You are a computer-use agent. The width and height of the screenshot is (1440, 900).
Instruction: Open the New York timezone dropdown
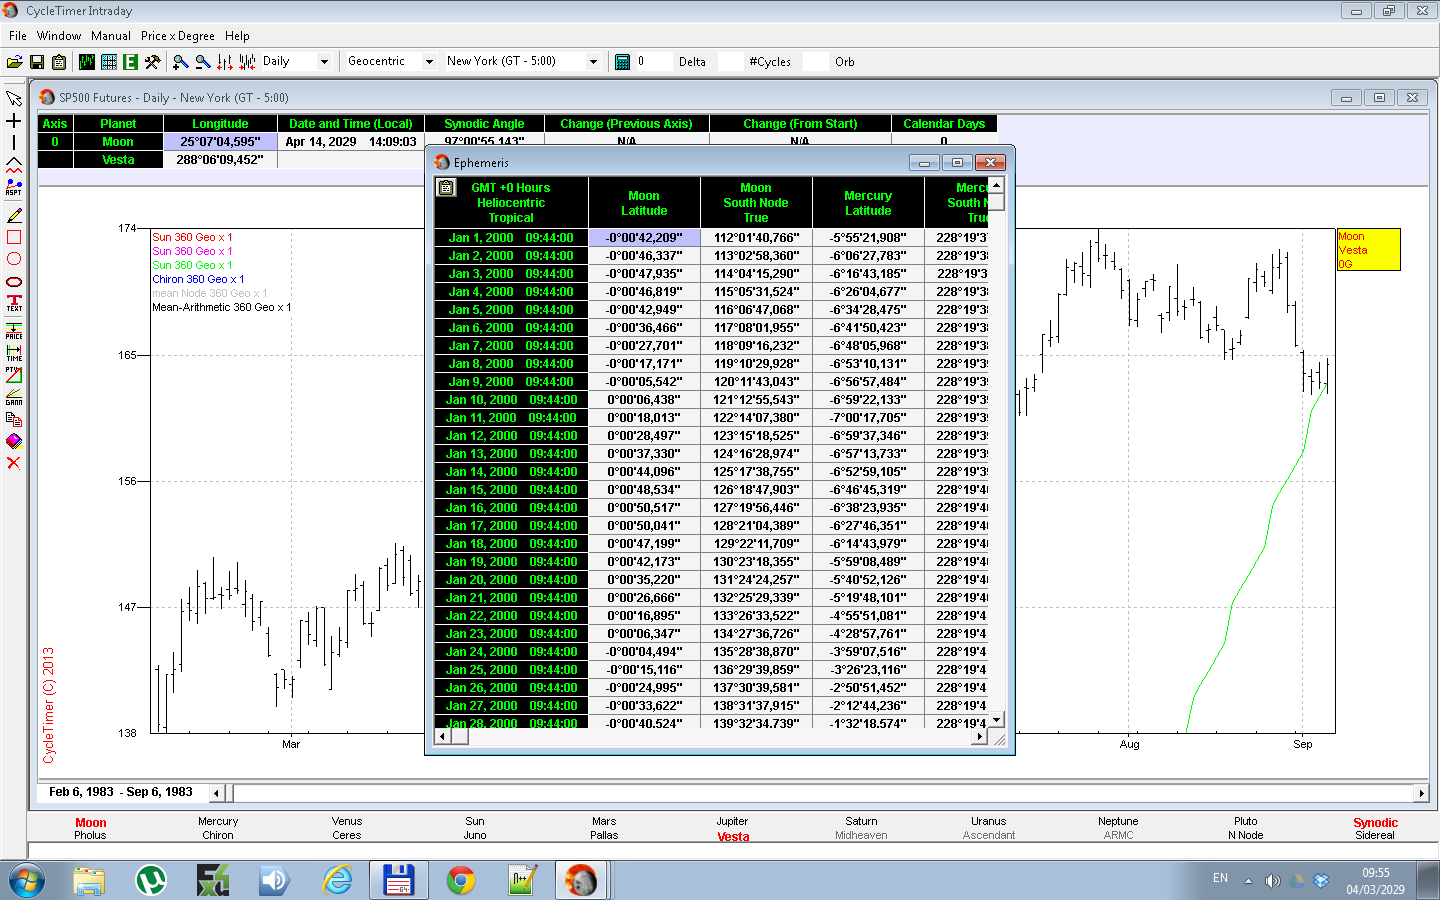tap(593, 62)
